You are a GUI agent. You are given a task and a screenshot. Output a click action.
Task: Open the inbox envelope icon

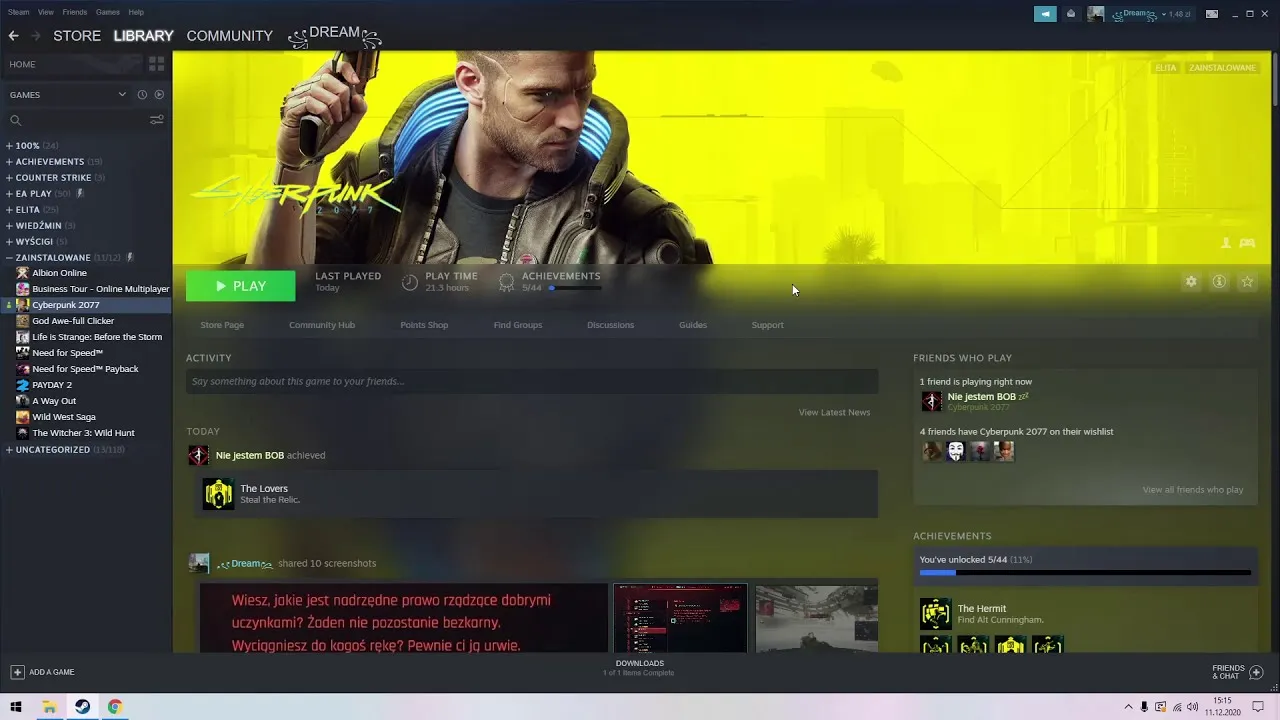click(x=1071, y=14)
